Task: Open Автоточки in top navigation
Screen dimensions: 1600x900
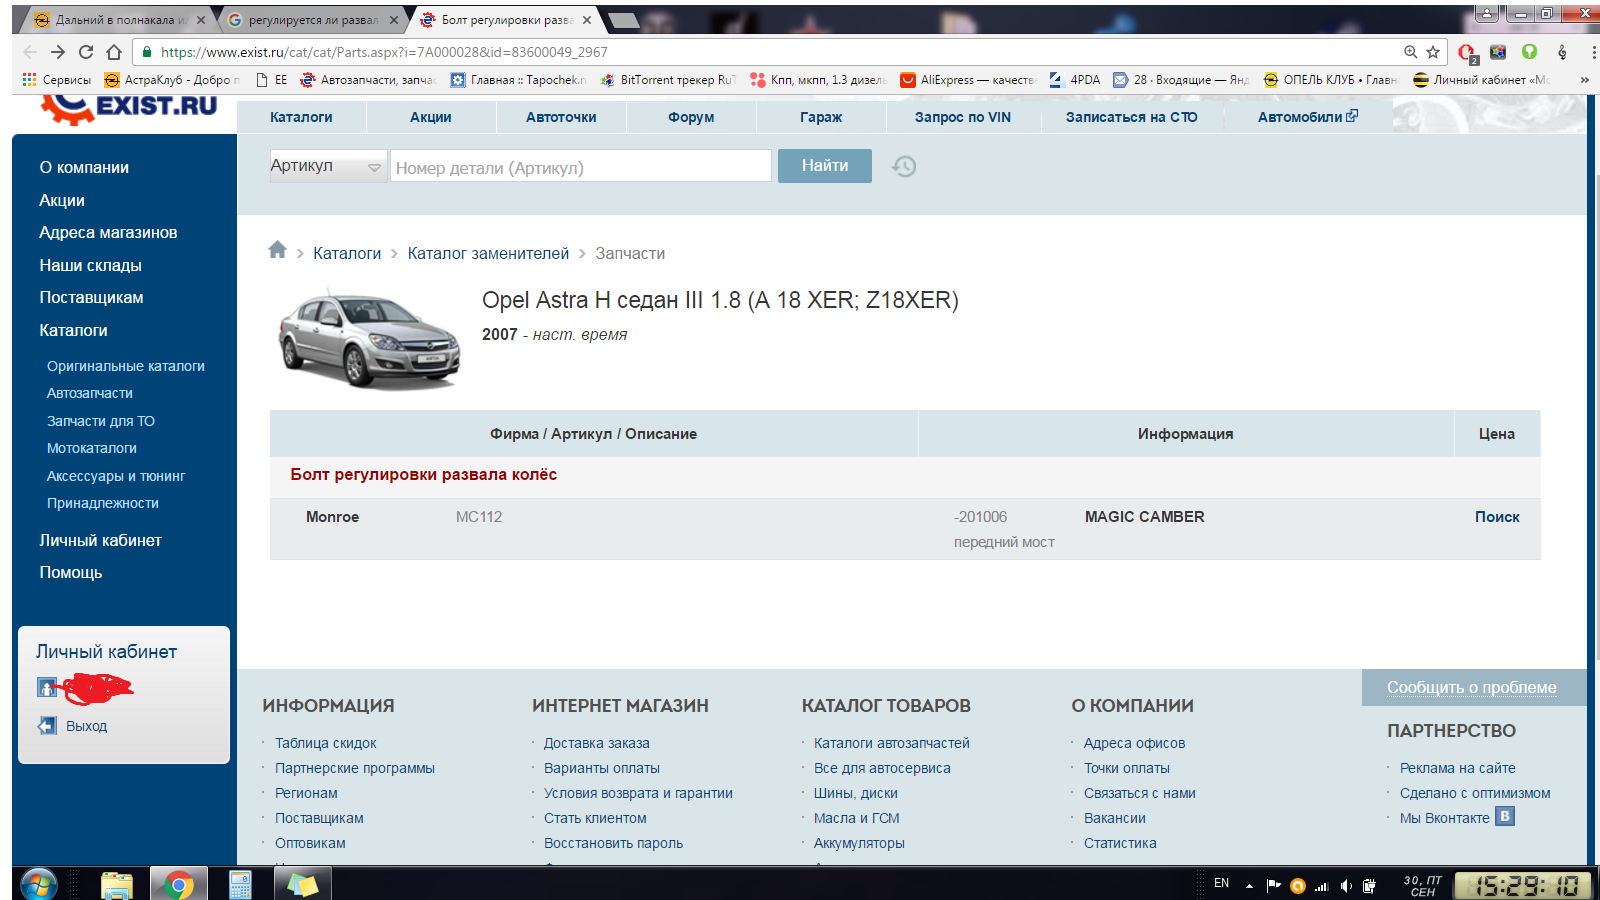Action: 561,117
